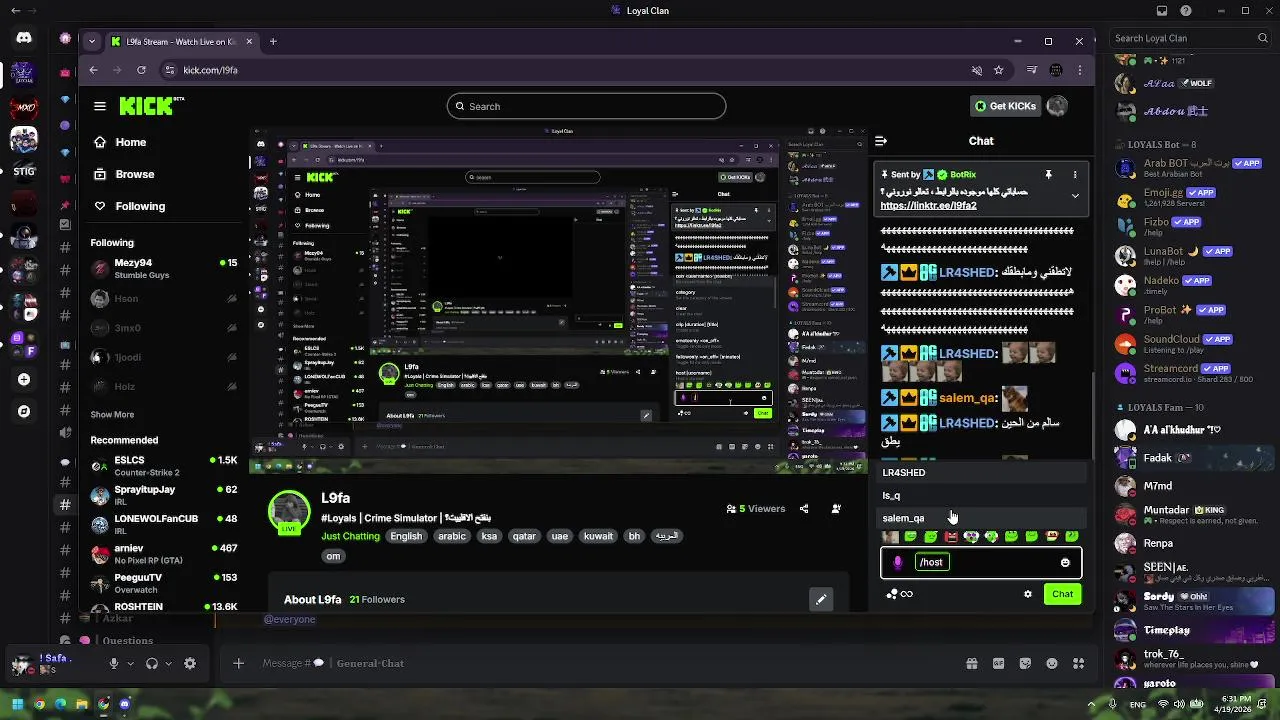Go to Home in Kick sidebar

point(120,142)
